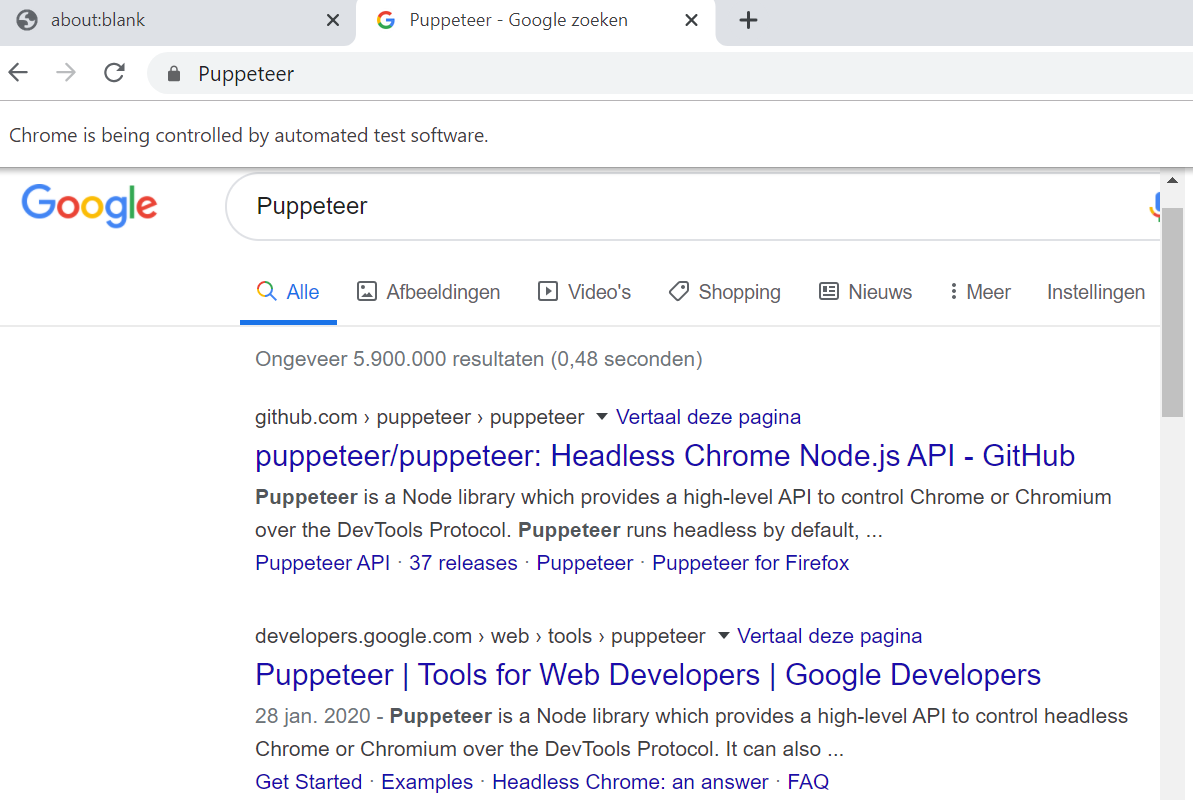Screen dimensions: 1193x800
Task: Select the Puppeteer - Google zoeken tab
Action: coord(536,22)
